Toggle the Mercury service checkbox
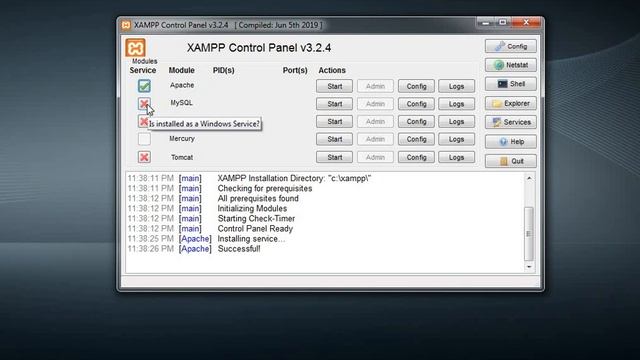The width and height of the screenshot is (640, 360). click(144, 139)
